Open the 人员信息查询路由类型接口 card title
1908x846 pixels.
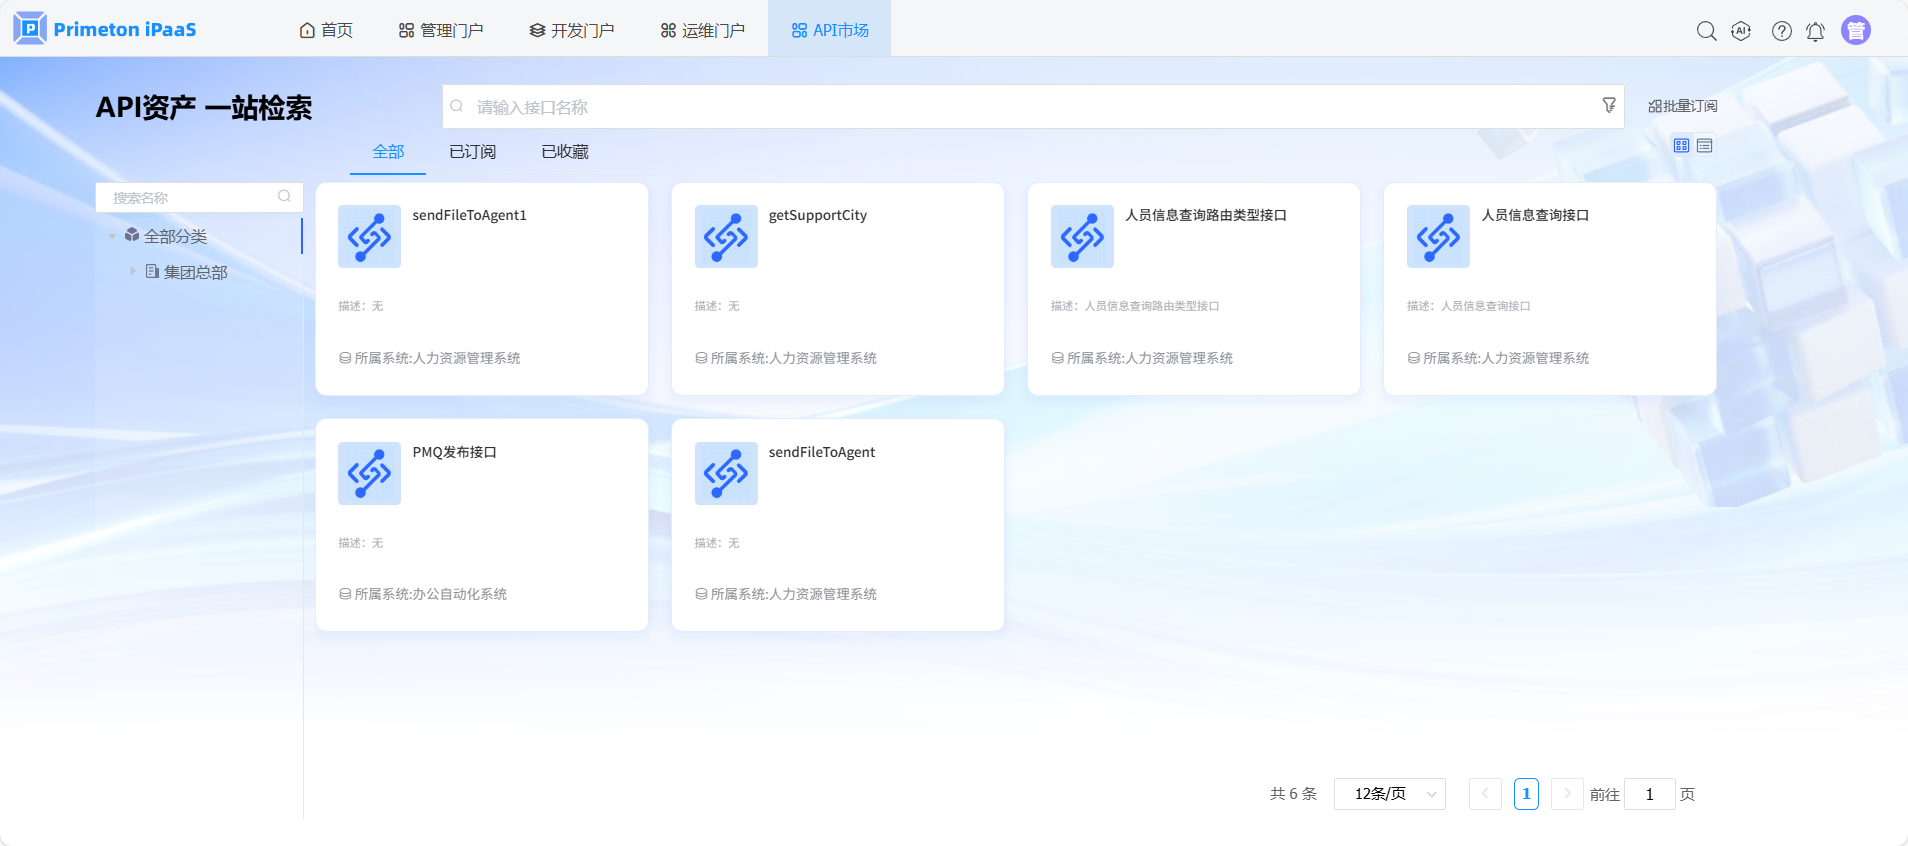coord(1206,215)
